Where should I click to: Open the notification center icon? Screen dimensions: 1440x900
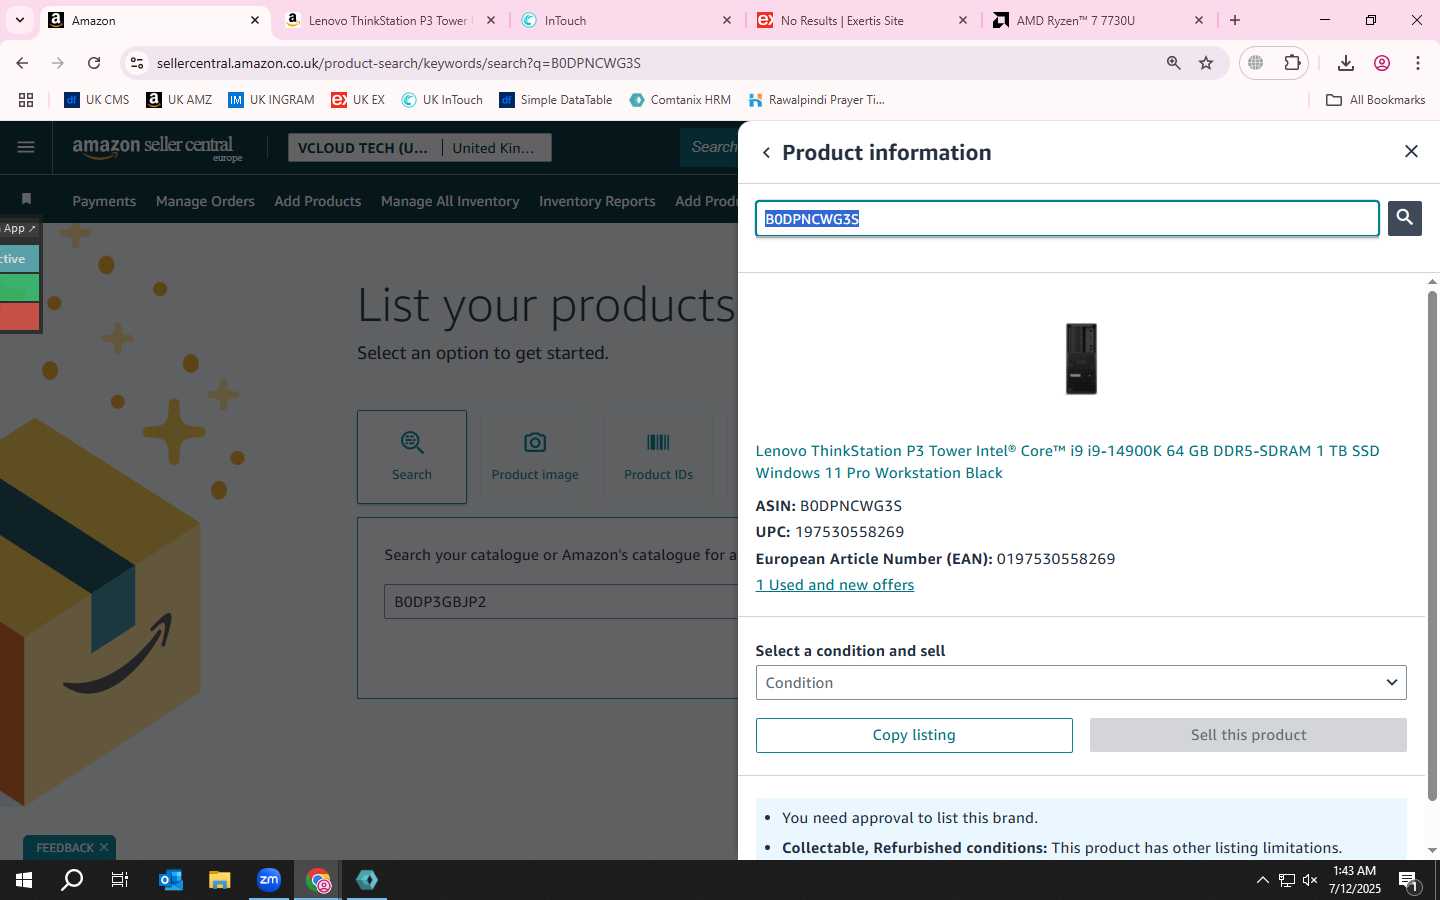point(1408,880)
